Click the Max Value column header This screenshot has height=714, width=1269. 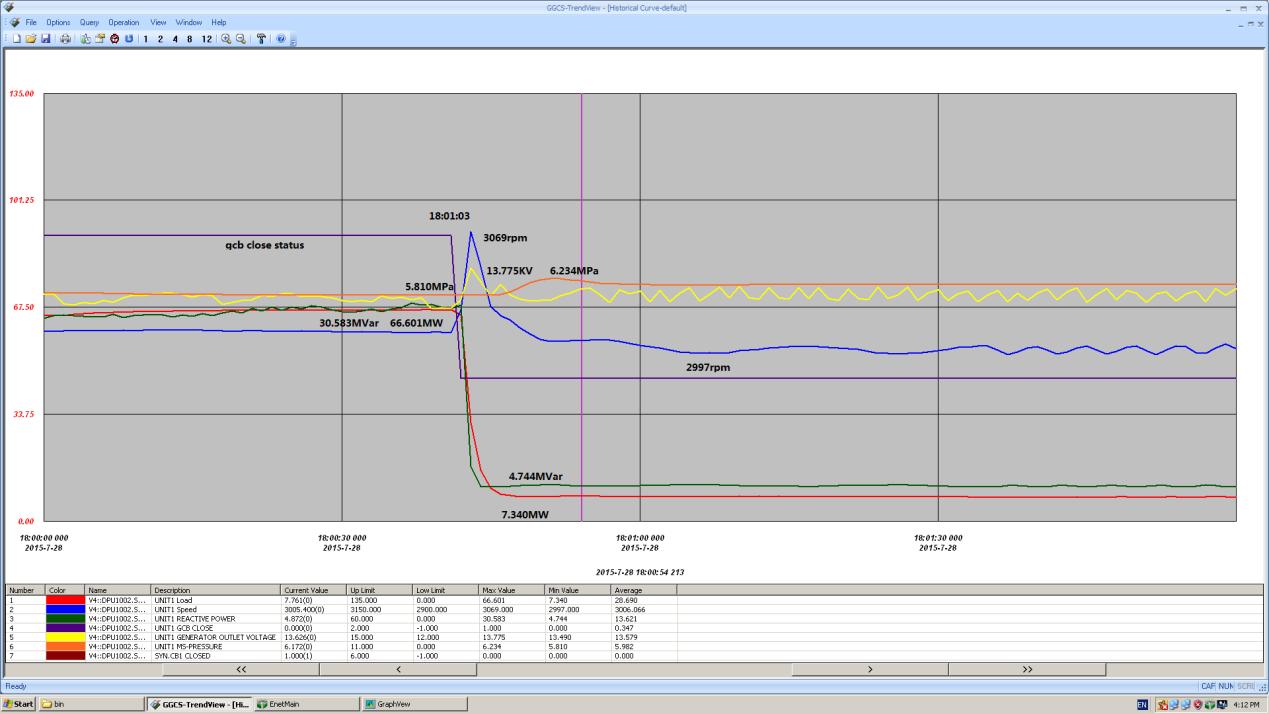coord(512,591)
